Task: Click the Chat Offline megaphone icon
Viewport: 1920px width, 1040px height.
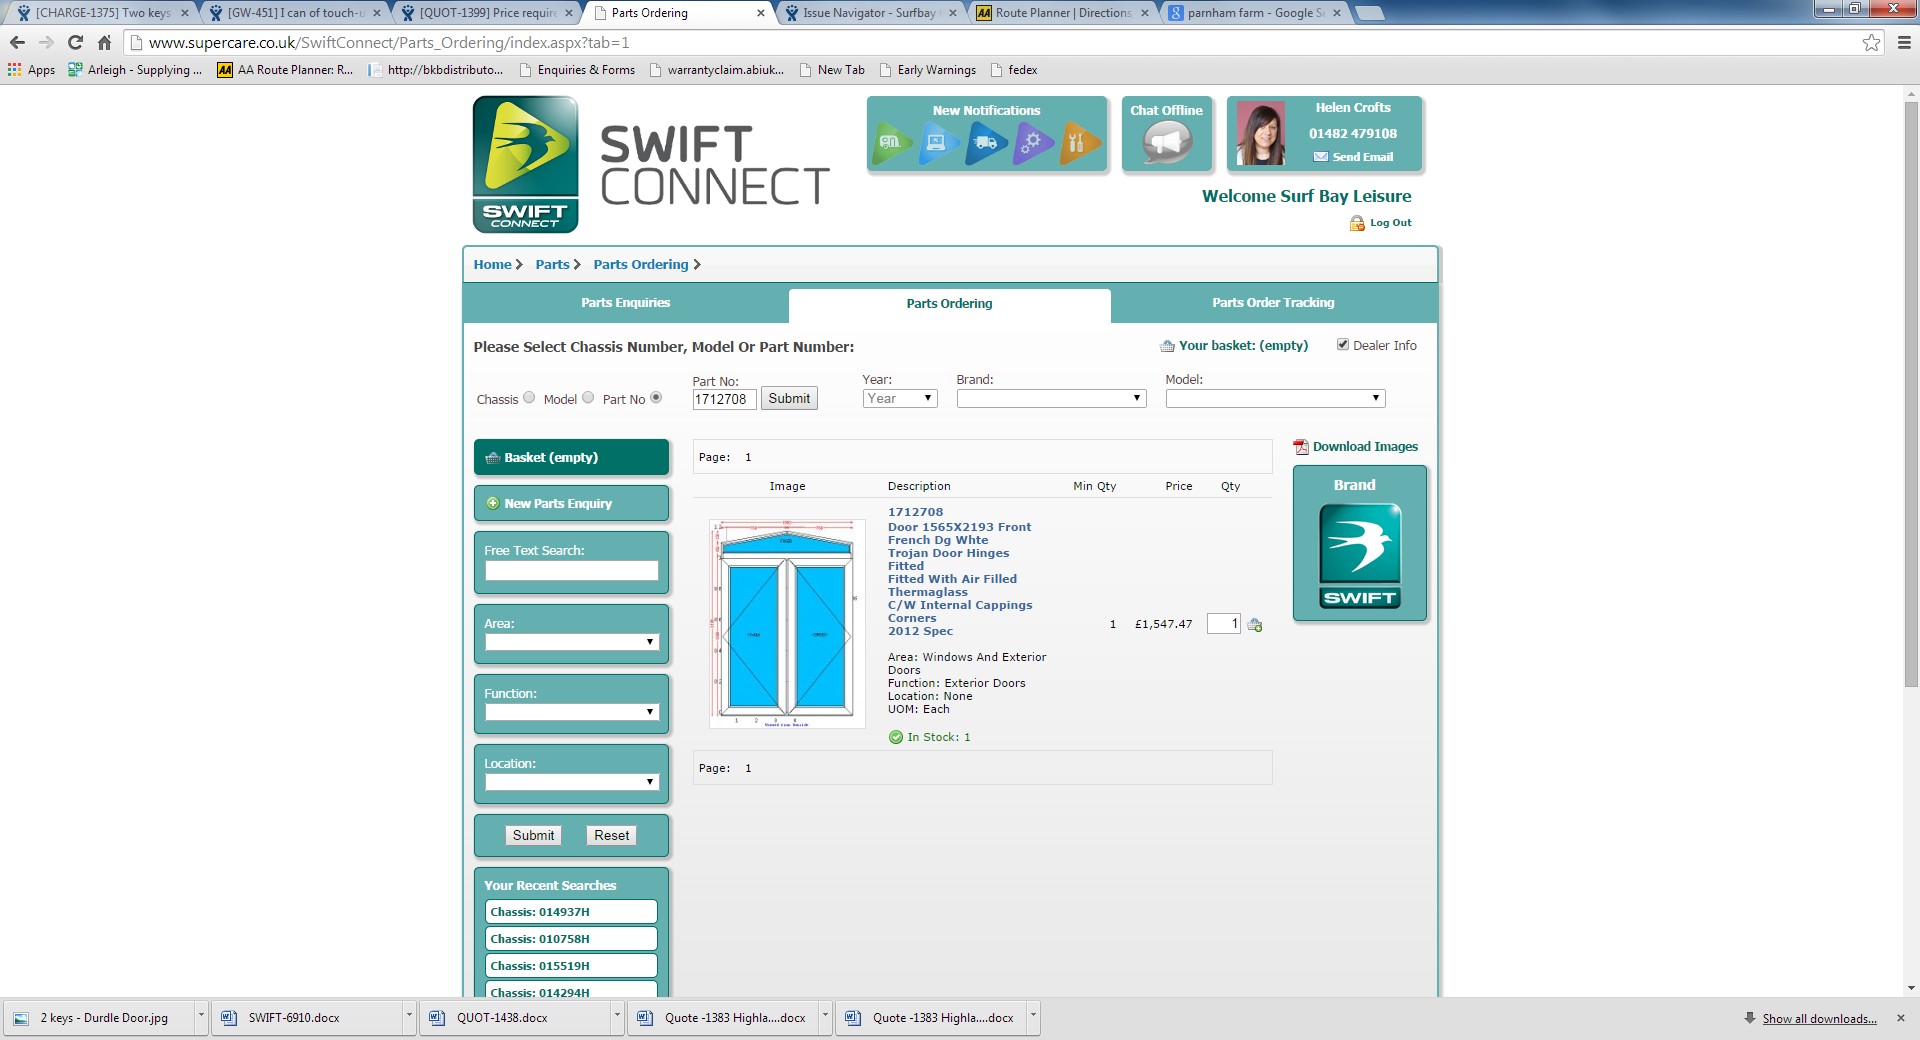Action: click(x=1167, y=142)
